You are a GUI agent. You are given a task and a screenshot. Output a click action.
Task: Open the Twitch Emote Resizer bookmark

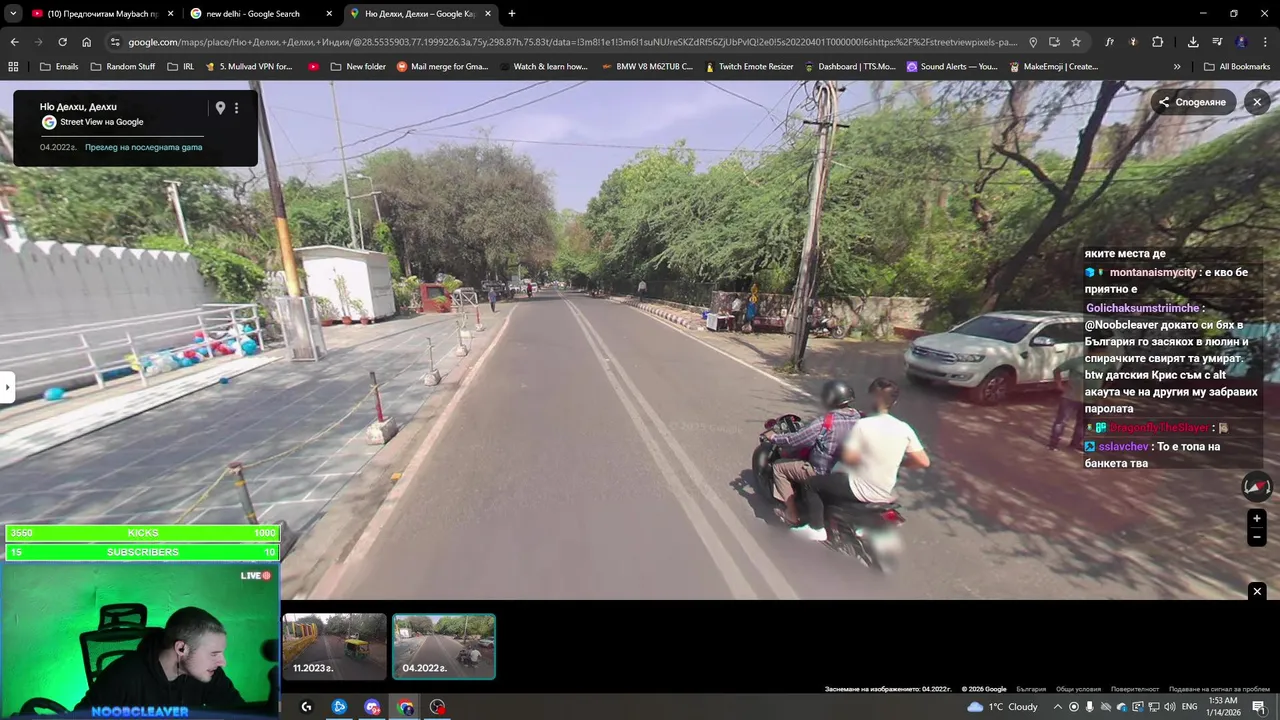point(749,67)
